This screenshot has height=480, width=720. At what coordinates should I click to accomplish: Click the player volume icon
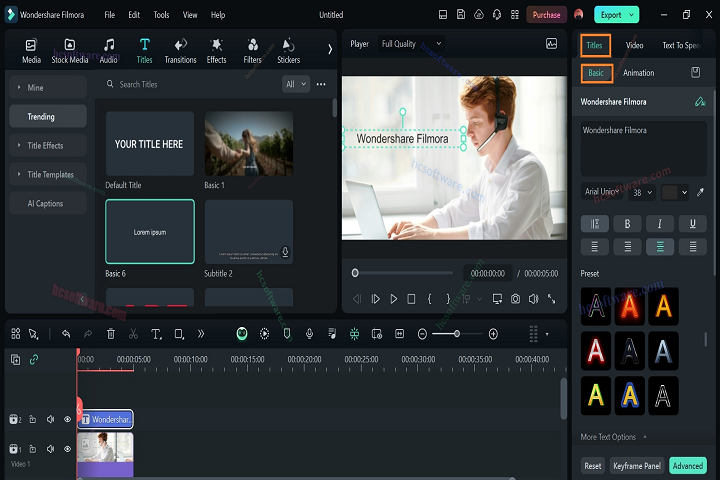pyautogui.click(x=533, y=299)
